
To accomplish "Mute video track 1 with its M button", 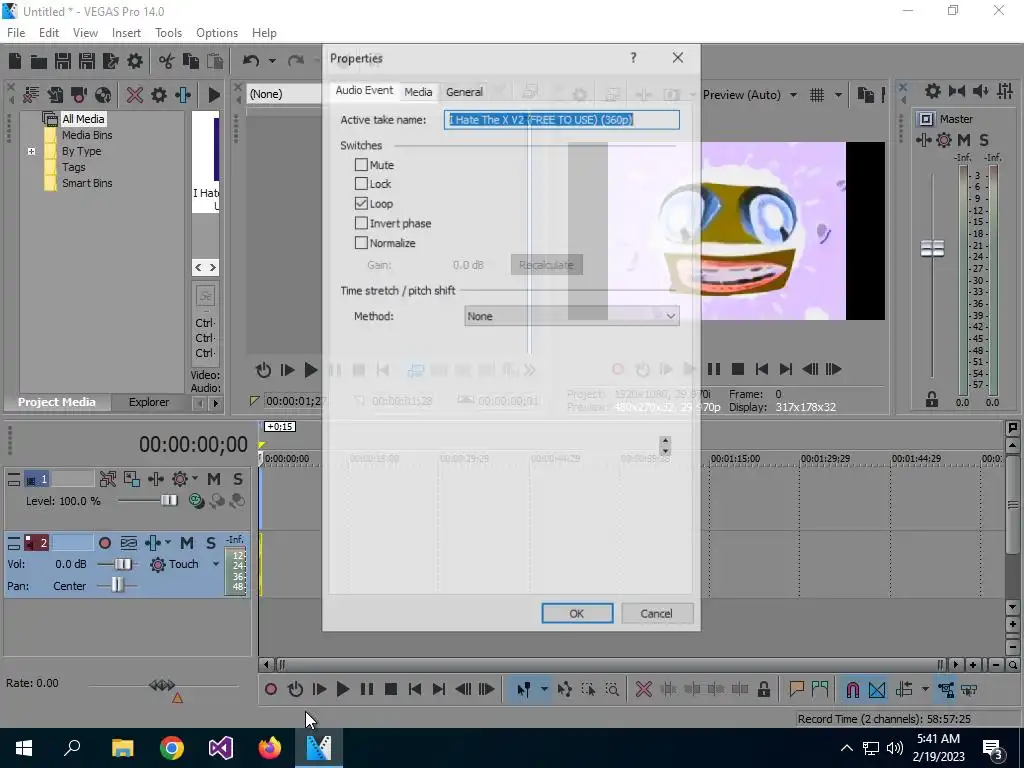I will (x=214, y=479).
